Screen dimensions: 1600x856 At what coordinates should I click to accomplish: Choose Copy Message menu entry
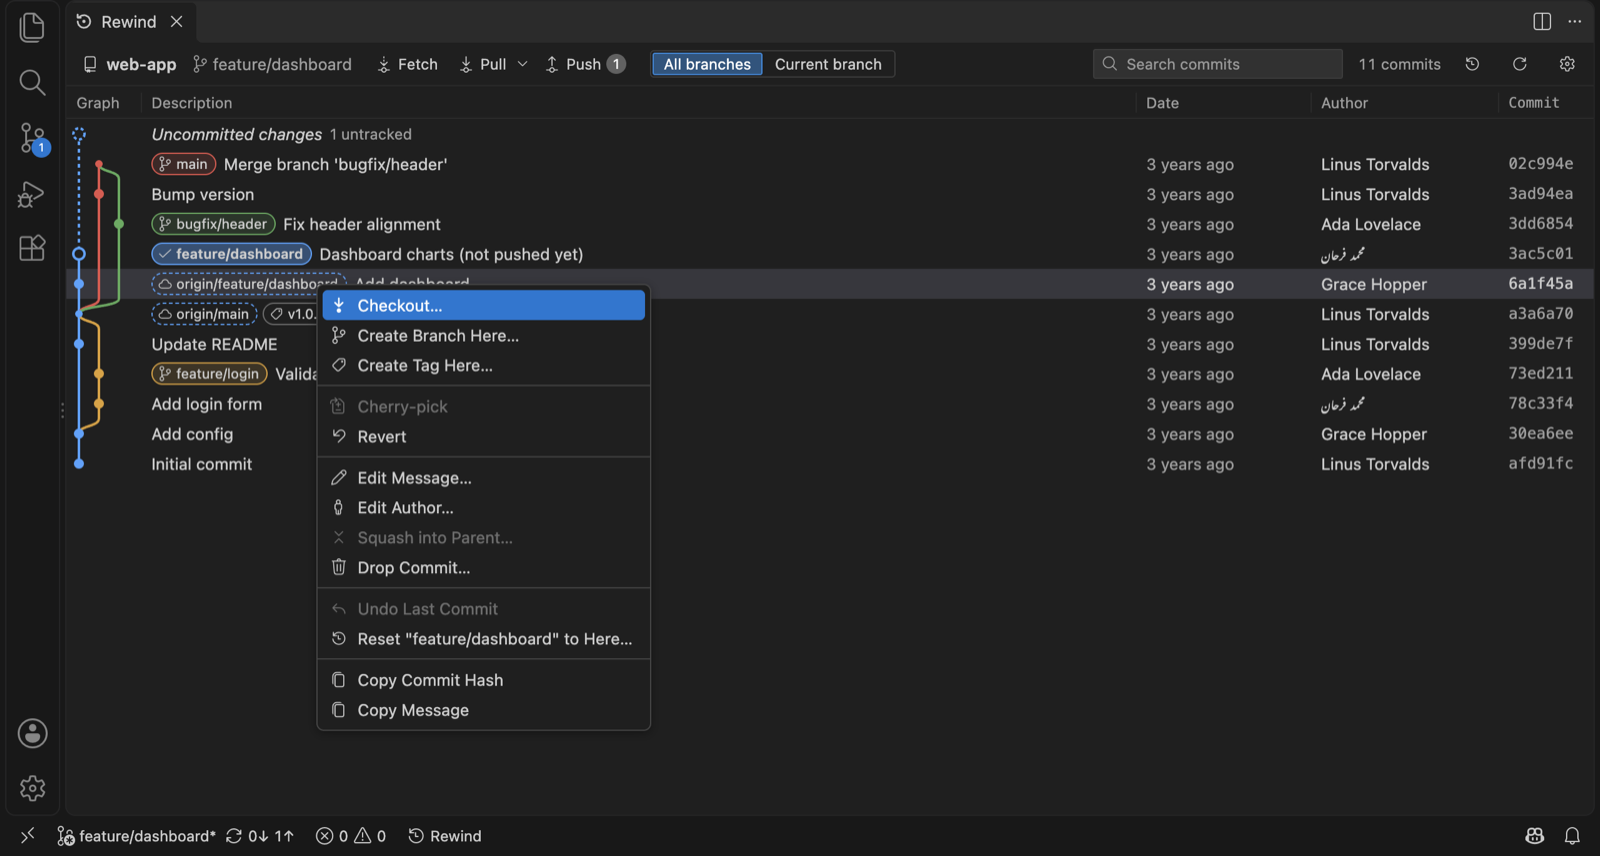click(x=483, y=709)
